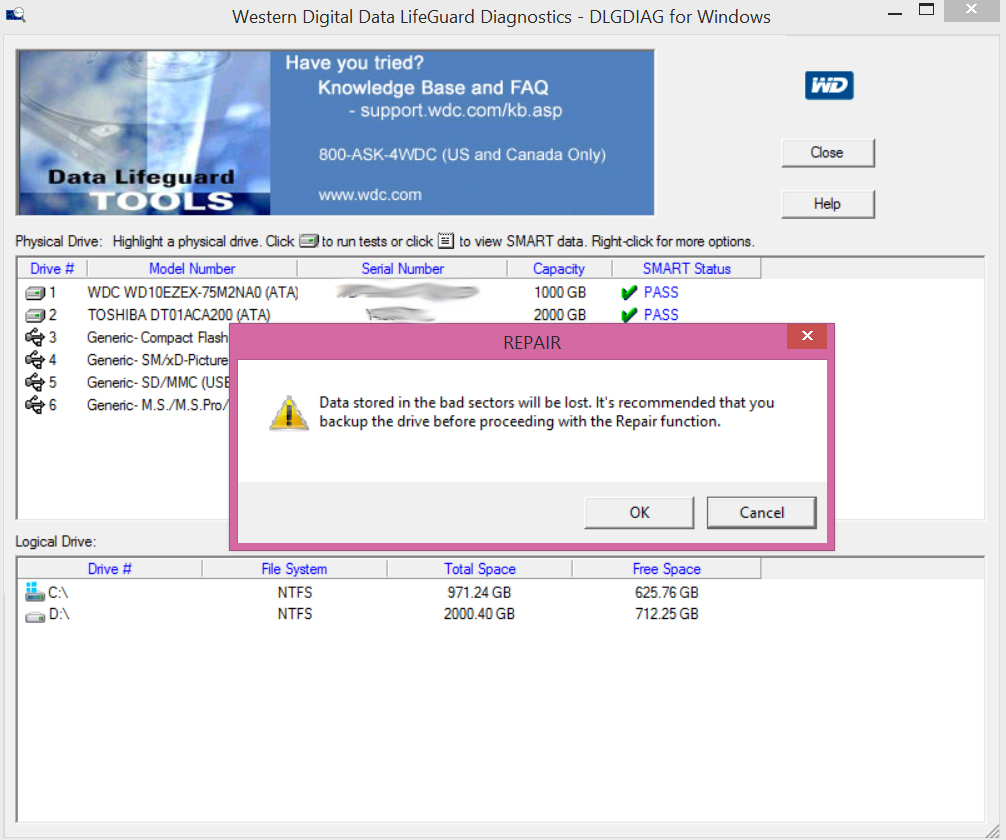Select TOSHIBA DT01ACA200 (ATA) model text
The height and width of the screenshot is (840, 1006).
(179, 315)
